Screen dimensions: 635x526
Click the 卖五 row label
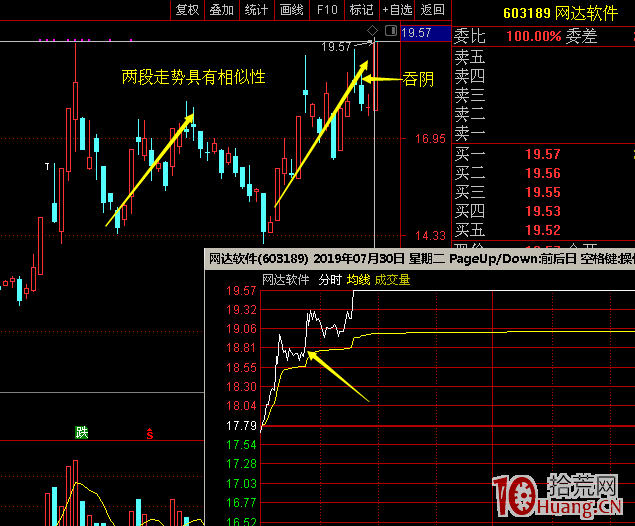470,57
